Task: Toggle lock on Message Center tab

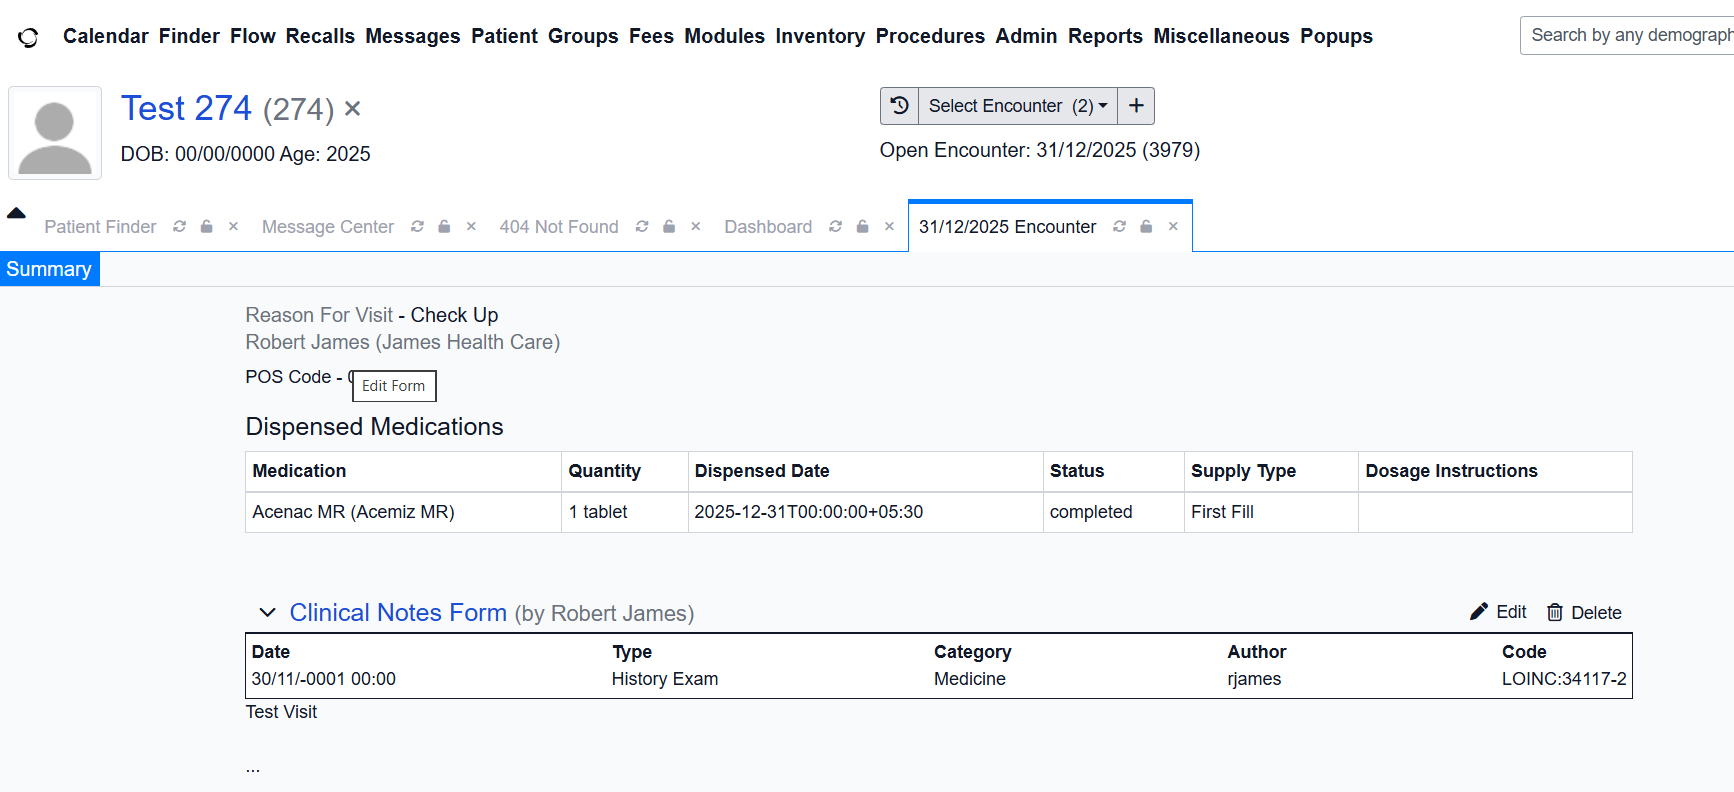Action: click(444, 227)
